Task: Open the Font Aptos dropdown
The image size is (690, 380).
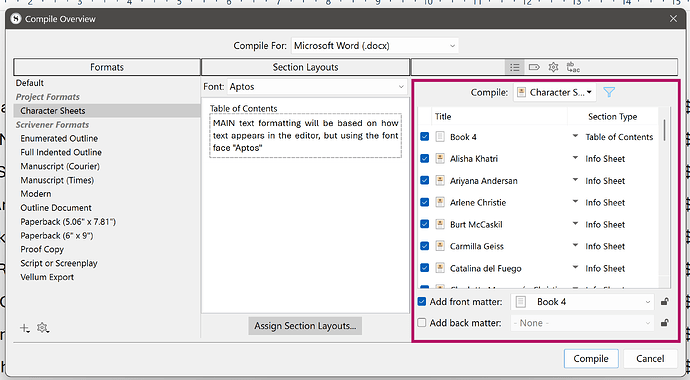Action: [x=317, y=87]
